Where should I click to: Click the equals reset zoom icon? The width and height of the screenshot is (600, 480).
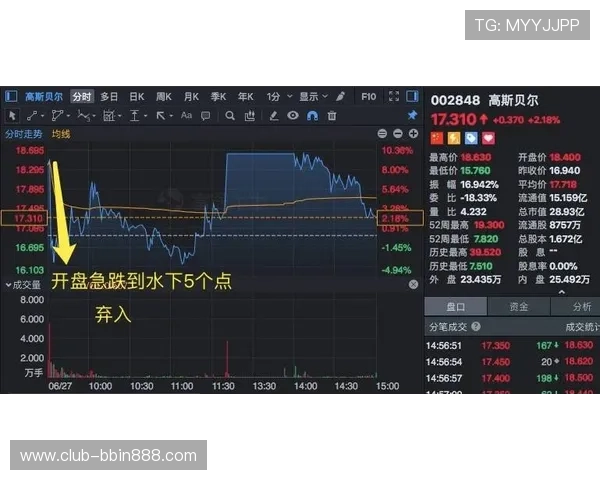tap(382, 134)
